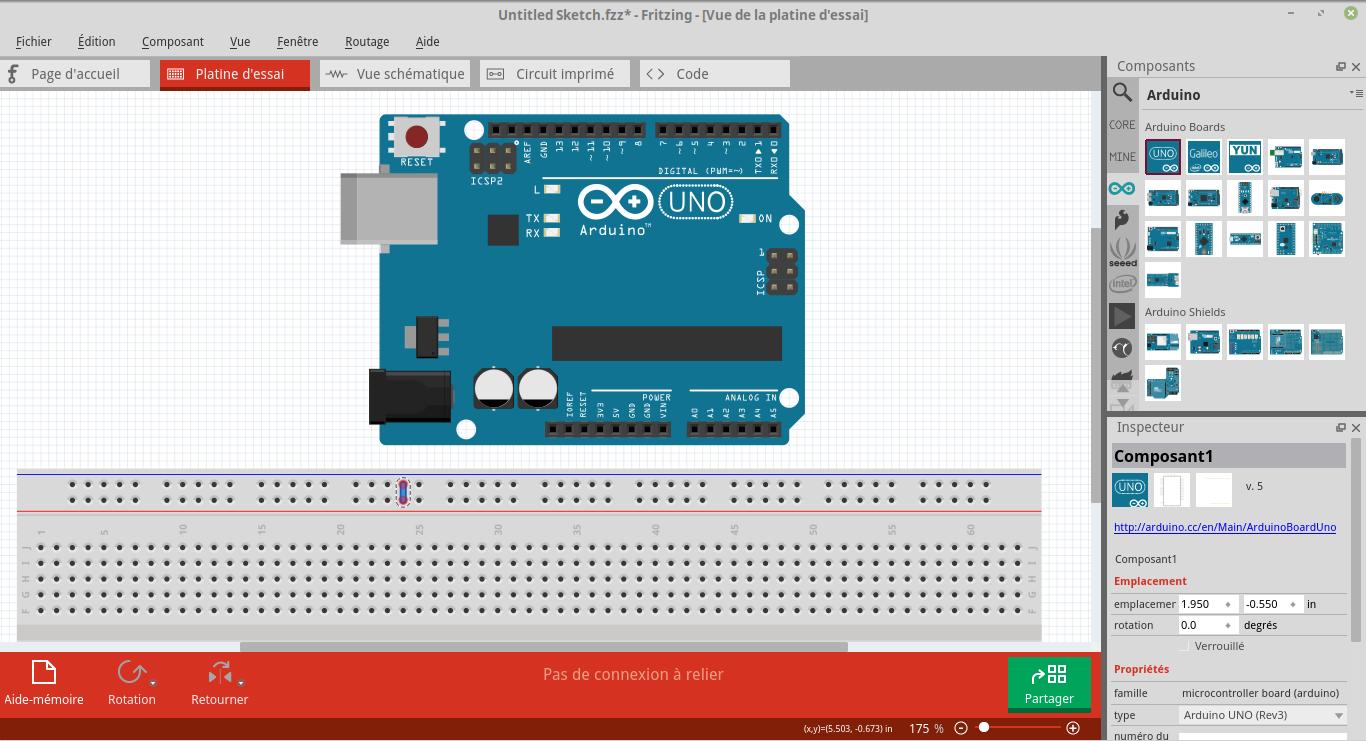Switch to Page d'accueil tab
Image resolution: width=1366 pixels, height=741 pixels.
tap(75, 74)
